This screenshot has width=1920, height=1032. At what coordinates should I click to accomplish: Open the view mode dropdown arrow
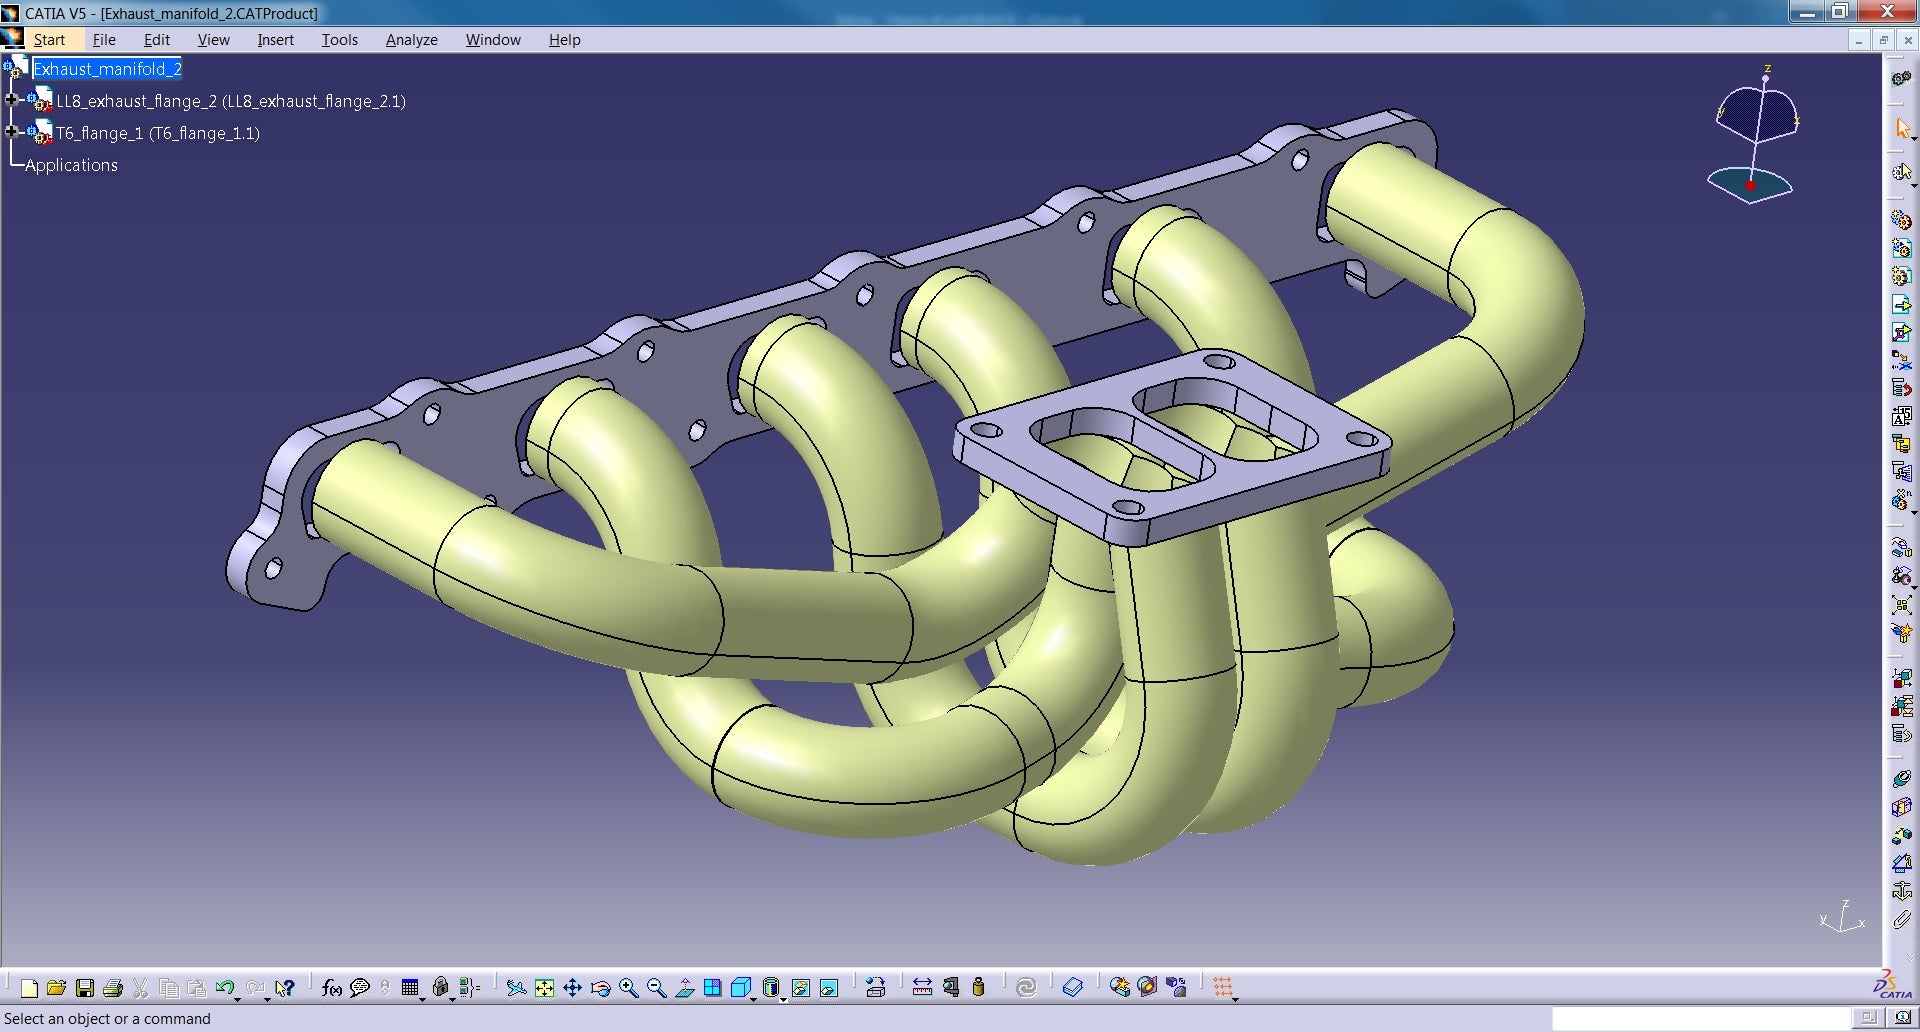point(784,999)
